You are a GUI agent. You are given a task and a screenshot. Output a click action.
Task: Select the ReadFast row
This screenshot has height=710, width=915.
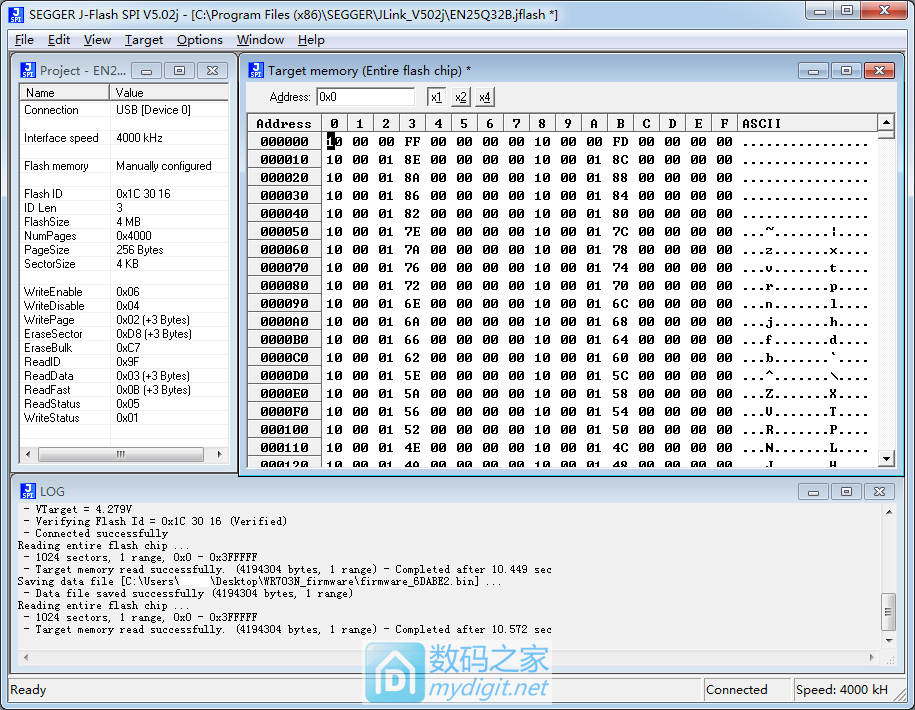(x=124, y=390)
